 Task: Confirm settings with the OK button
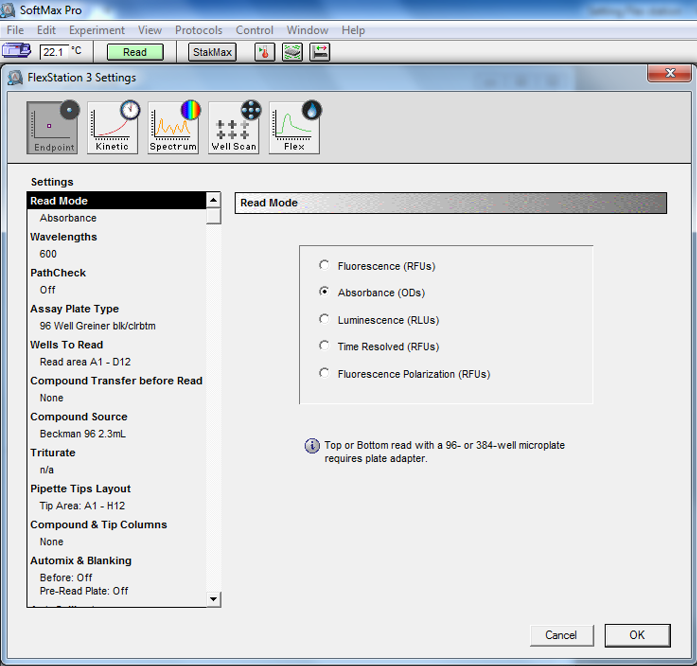637,635
